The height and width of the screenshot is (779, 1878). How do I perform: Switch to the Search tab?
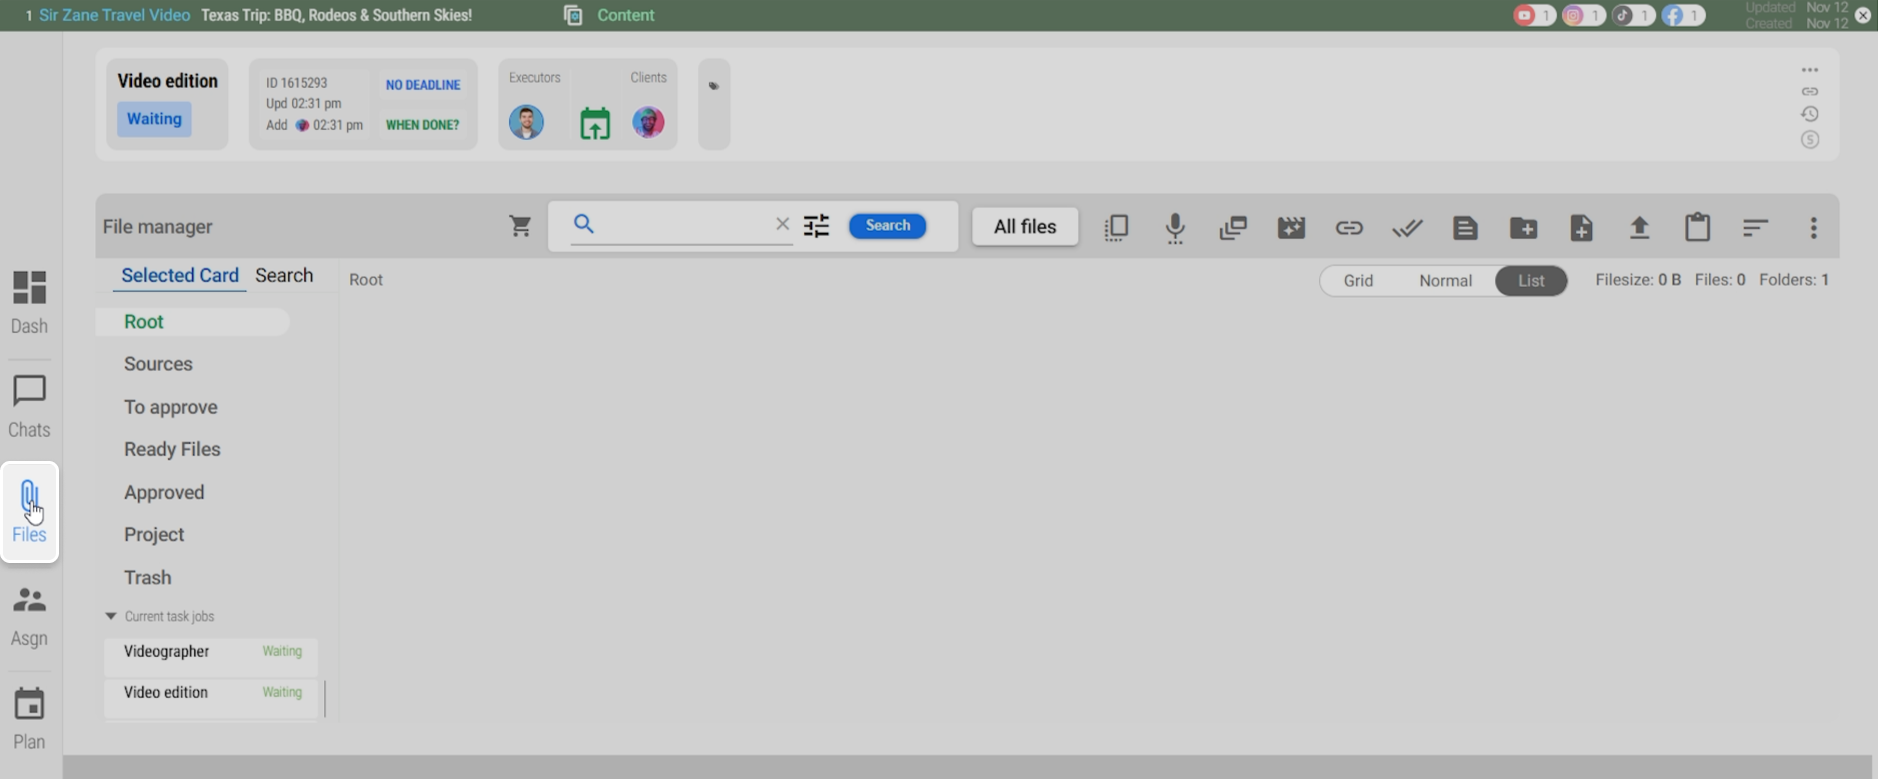click(284, 276)
